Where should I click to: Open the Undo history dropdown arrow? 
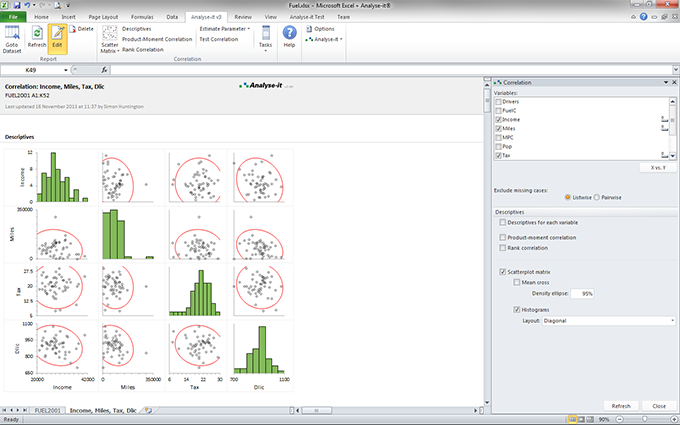34,5
